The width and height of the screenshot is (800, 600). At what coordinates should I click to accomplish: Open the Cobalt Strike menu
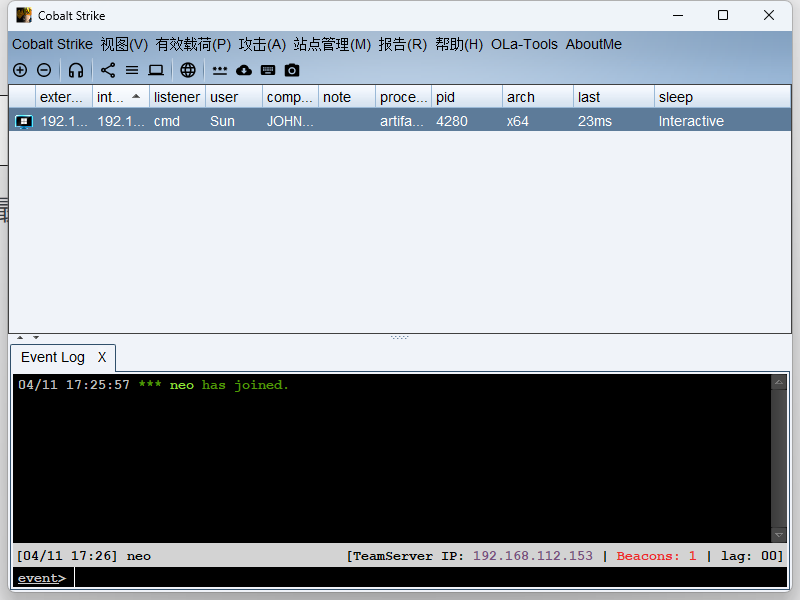pyautogui.click(x=53, y=44)
